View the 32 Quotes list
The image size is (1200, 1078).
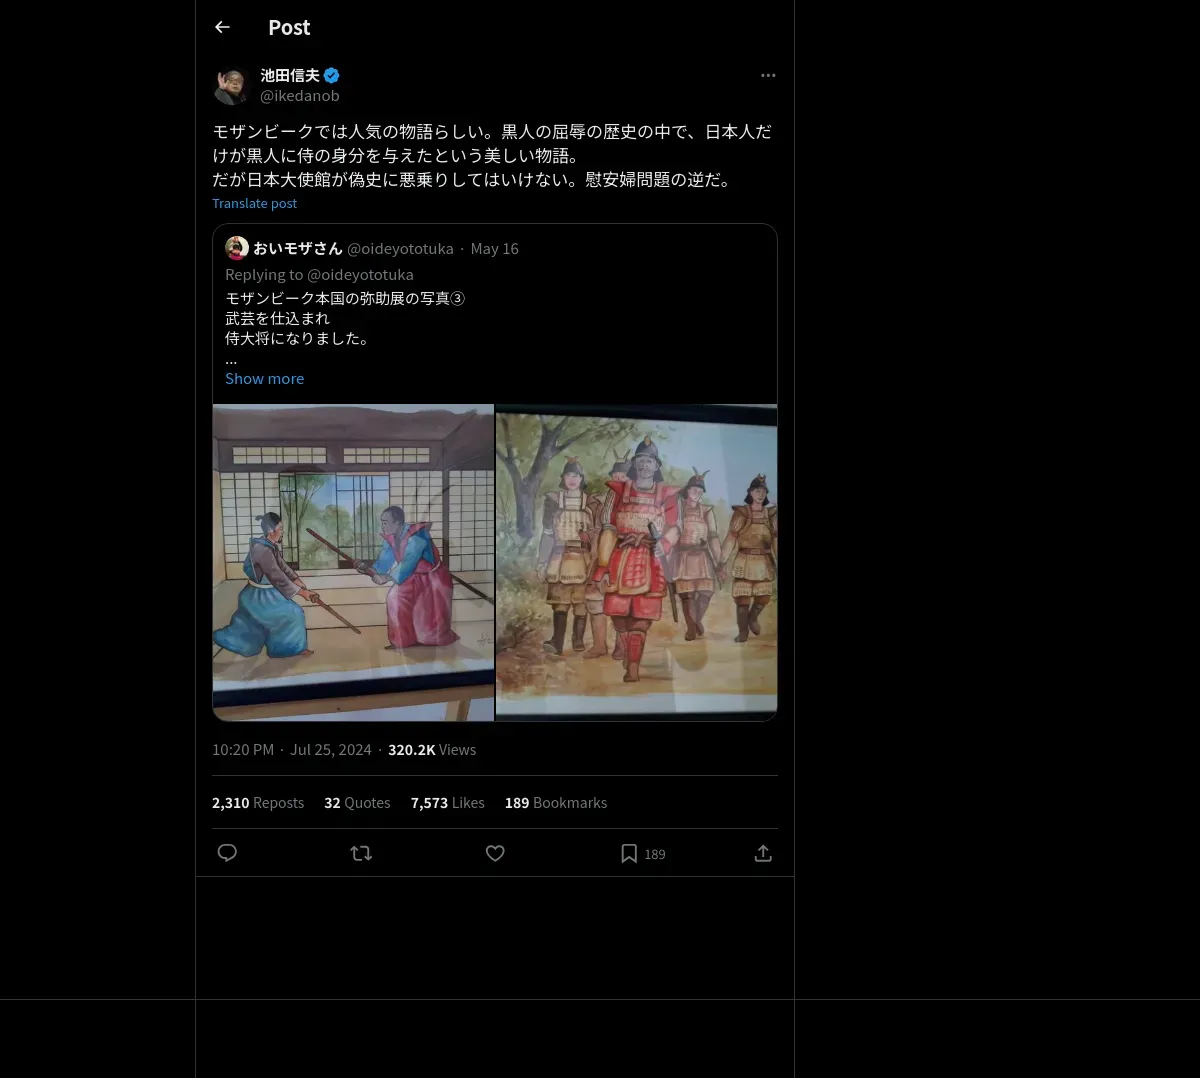click(x=357, y=803)
